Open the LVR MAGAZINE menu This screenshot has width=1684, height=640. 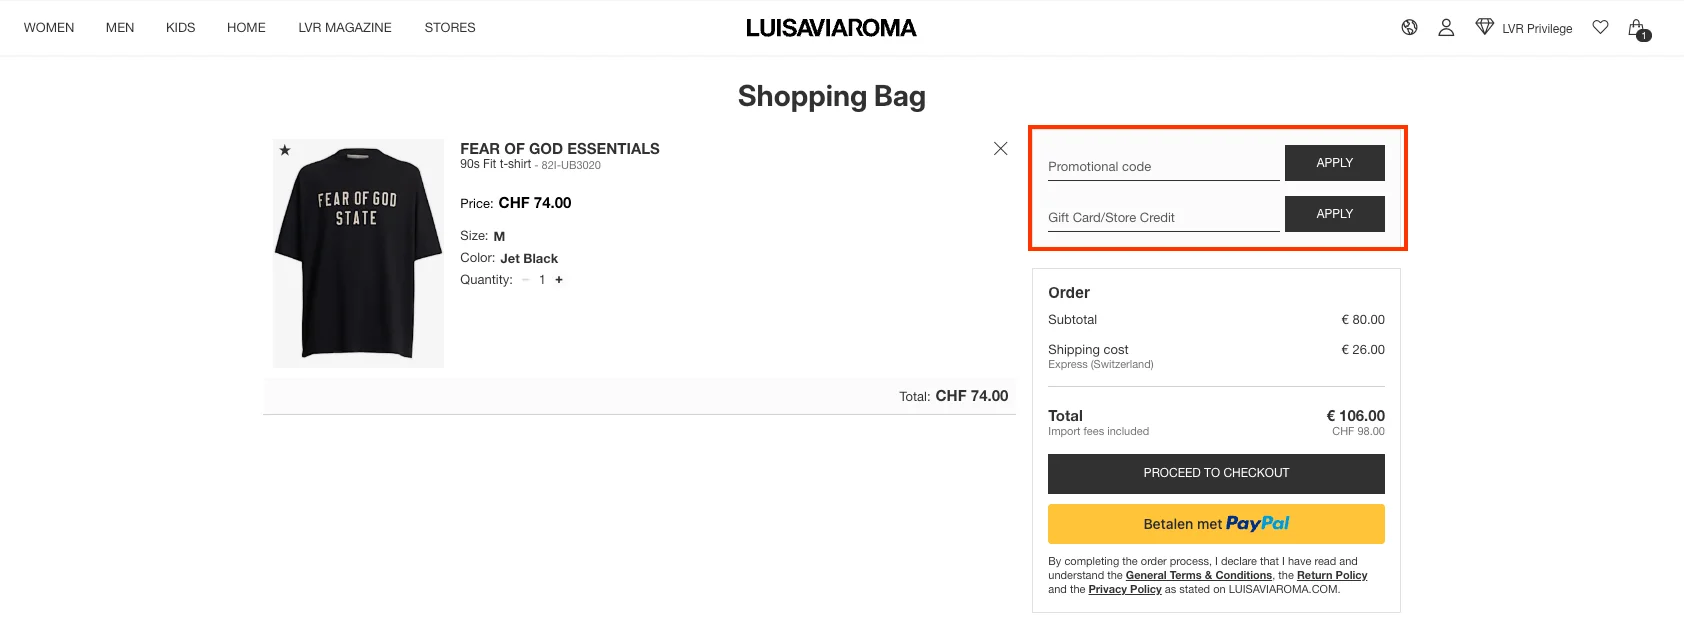click(344, 27)
